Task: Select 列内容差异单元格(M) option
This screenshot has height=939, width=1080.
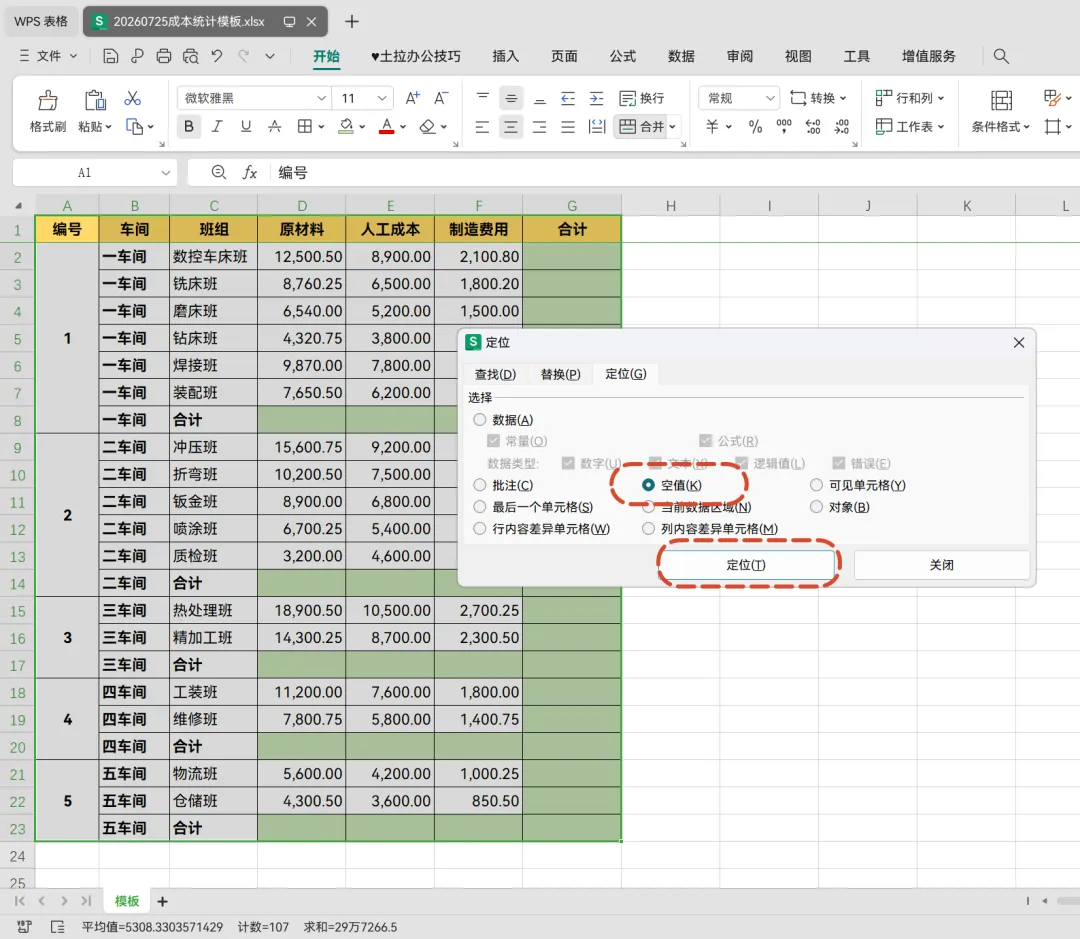Action: pos(648,528)
